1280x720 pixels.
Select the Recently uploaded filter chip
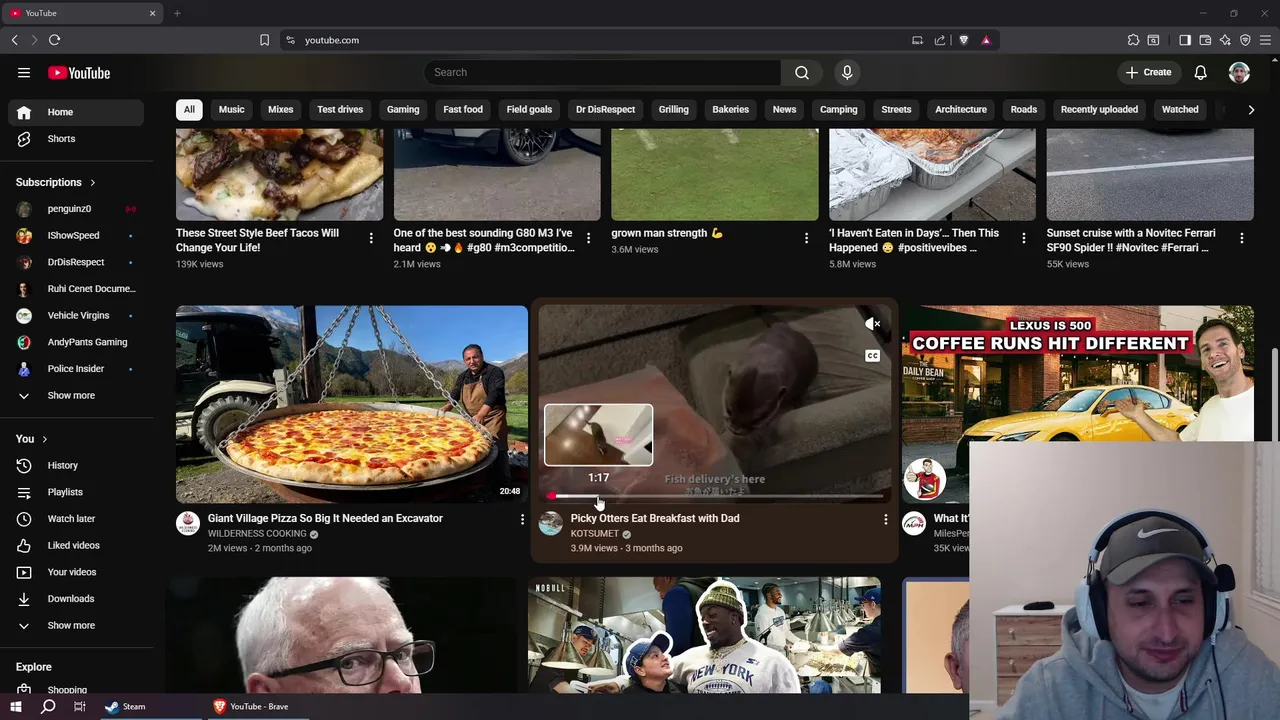pyautogui.click(x=1099, y=109)
